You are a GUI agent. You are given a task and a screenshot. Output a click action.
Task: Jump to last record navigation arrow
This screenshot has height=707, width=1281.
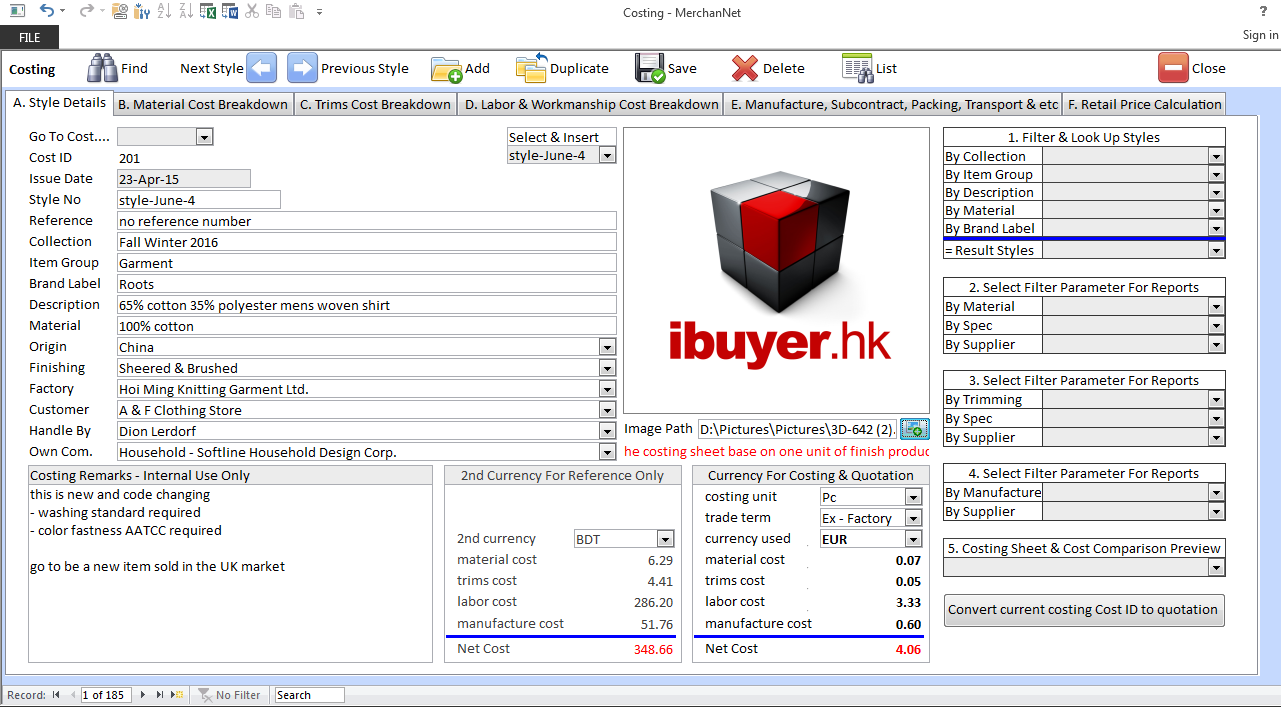point(160,695)
